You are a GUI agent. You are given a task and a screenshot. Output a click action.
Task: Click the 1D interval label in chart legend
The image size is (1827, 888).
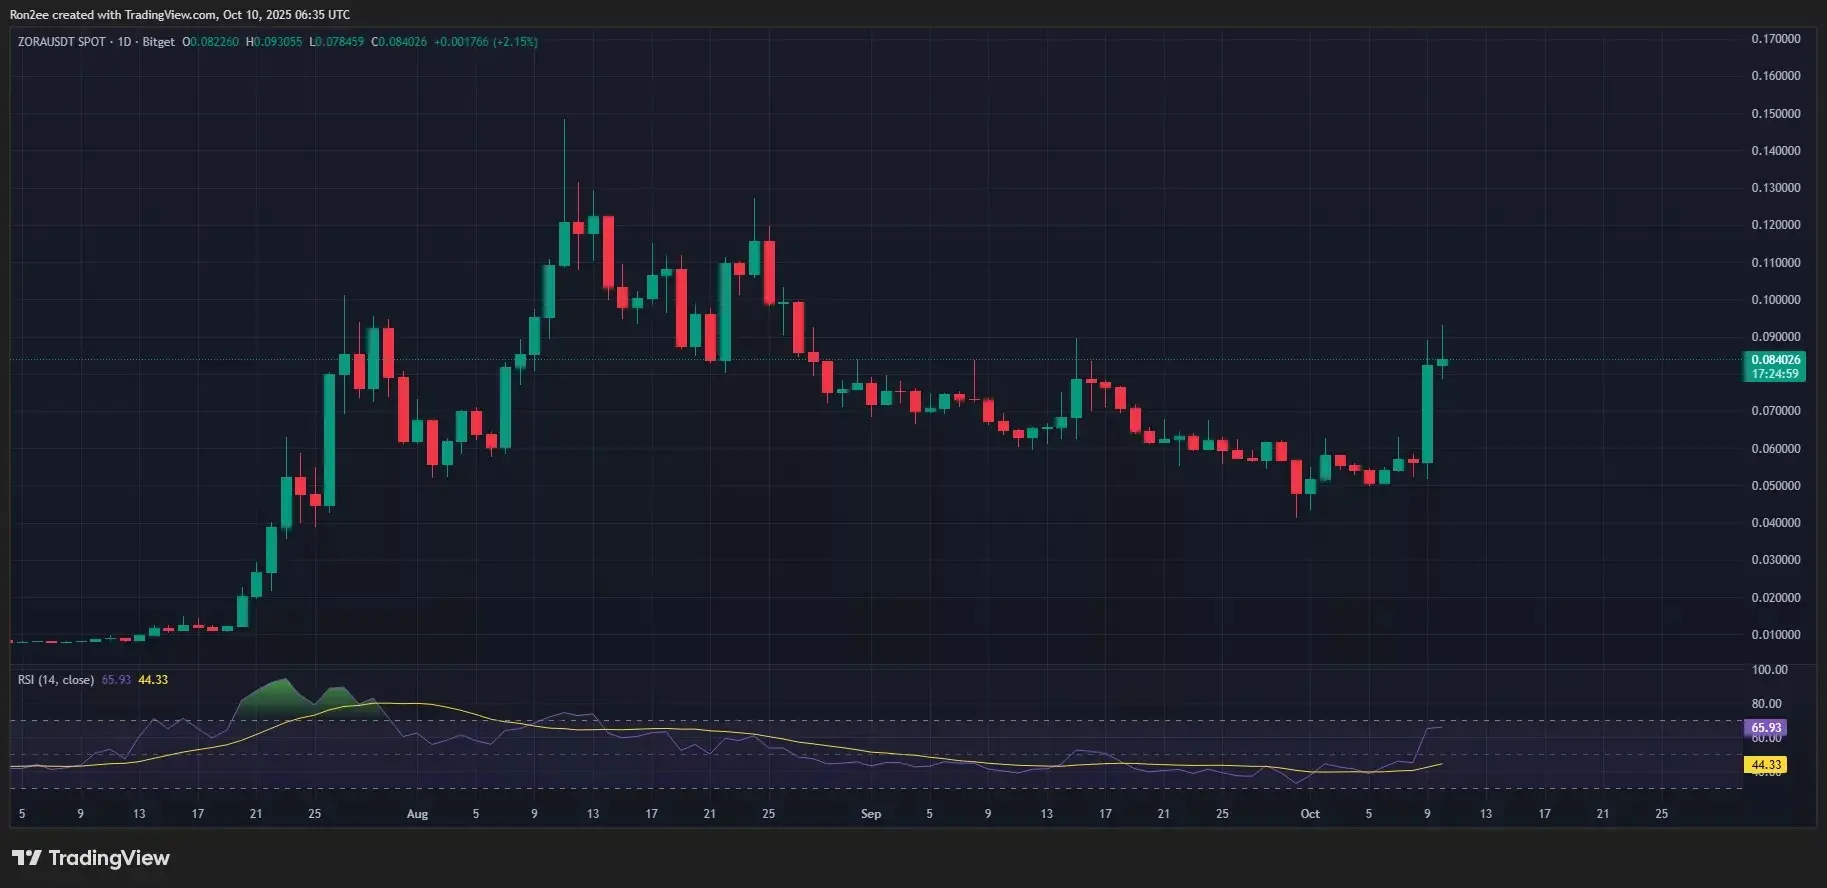124,42
